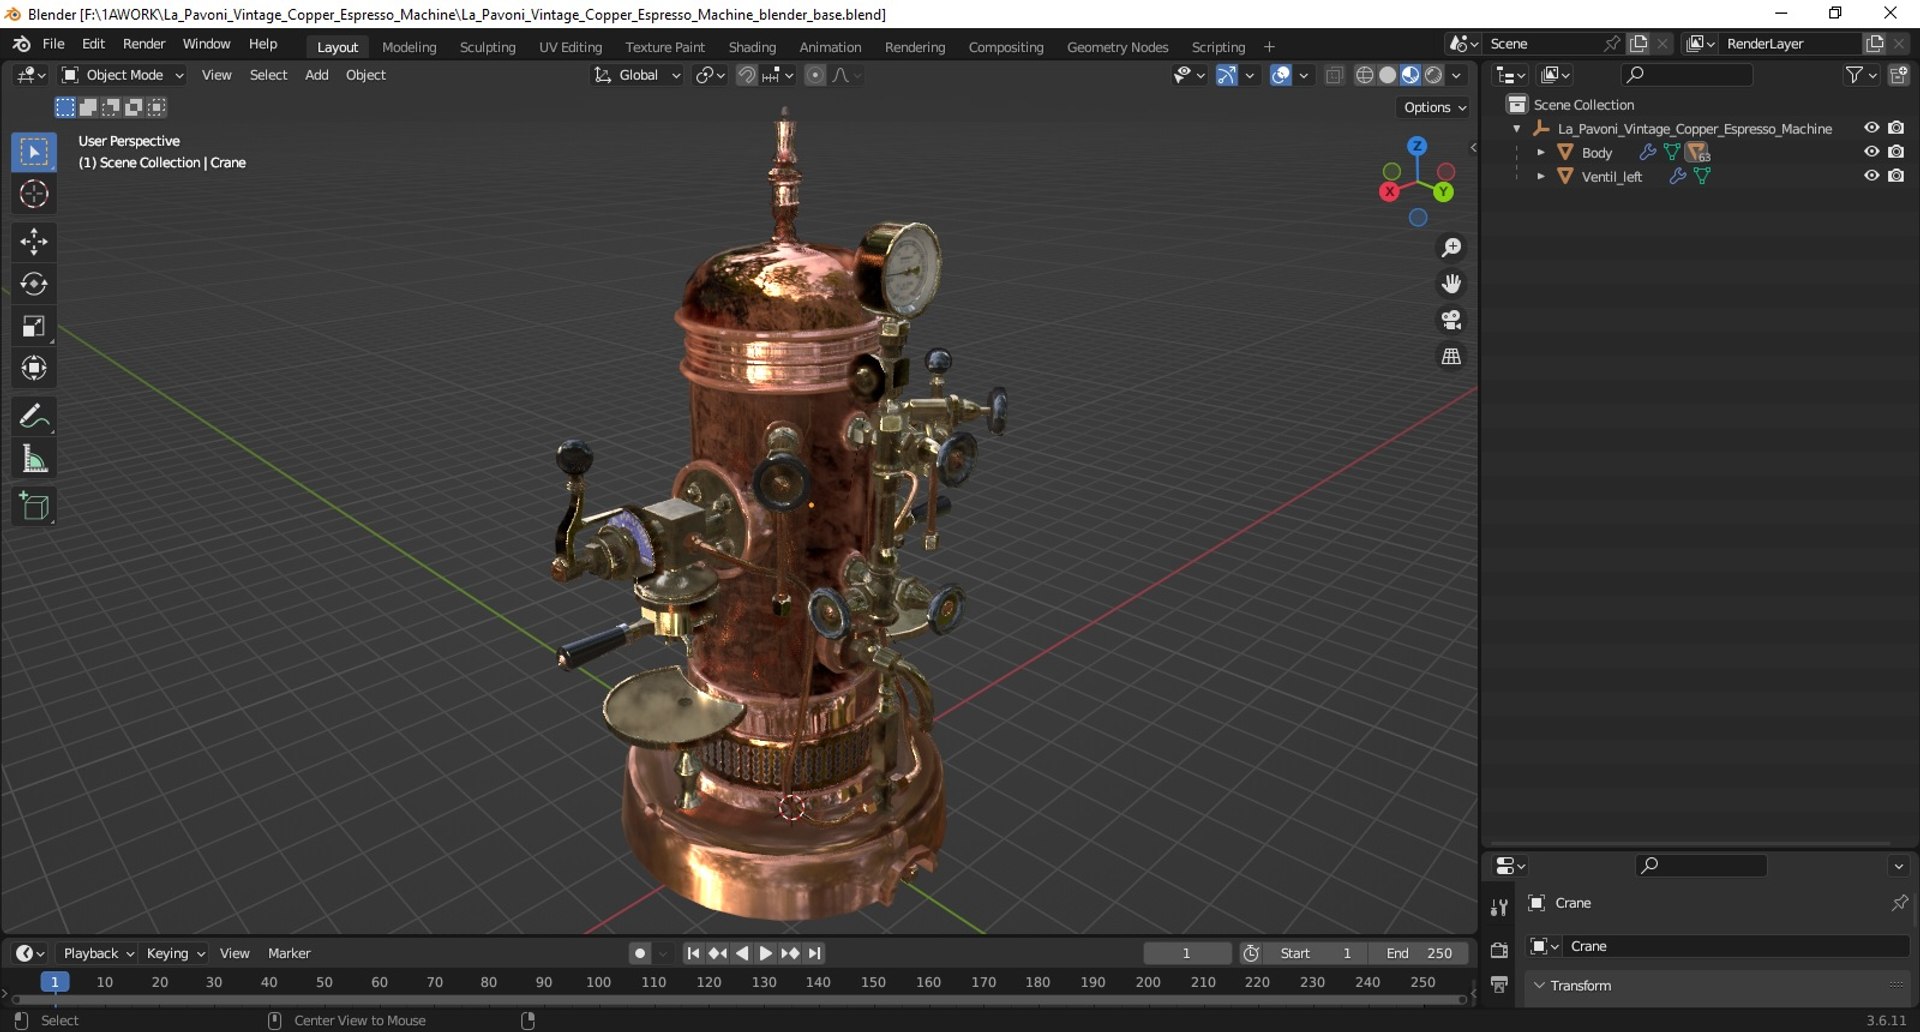The width and height of the screenshot is (1920, 1032).
Task: Click the pan view hand icon
Action: click(x=1451, y=284)
